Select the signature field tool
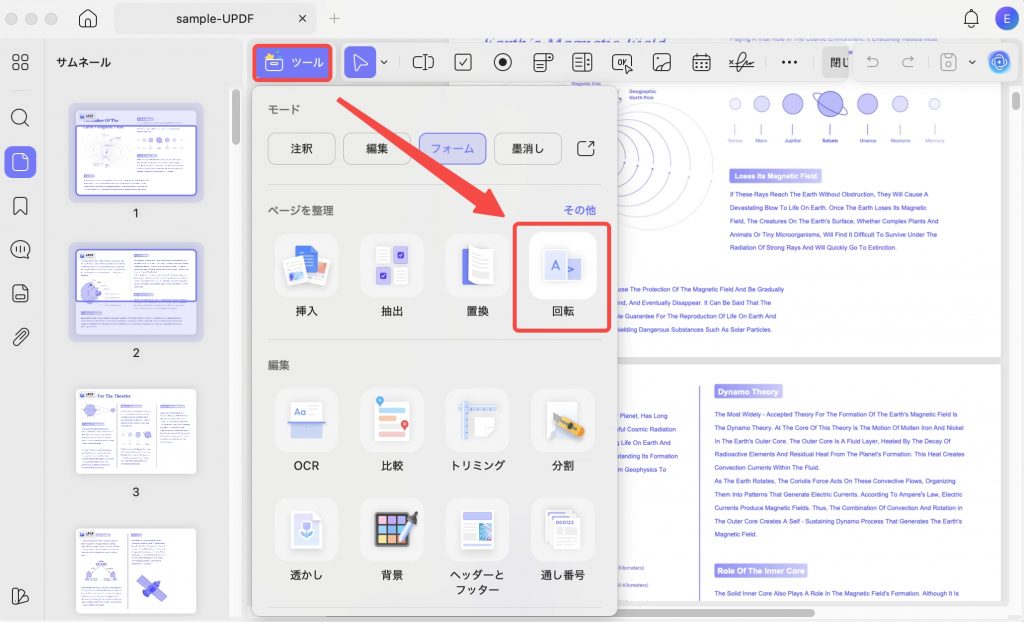Screen dimensions: 1024x622 741,63
